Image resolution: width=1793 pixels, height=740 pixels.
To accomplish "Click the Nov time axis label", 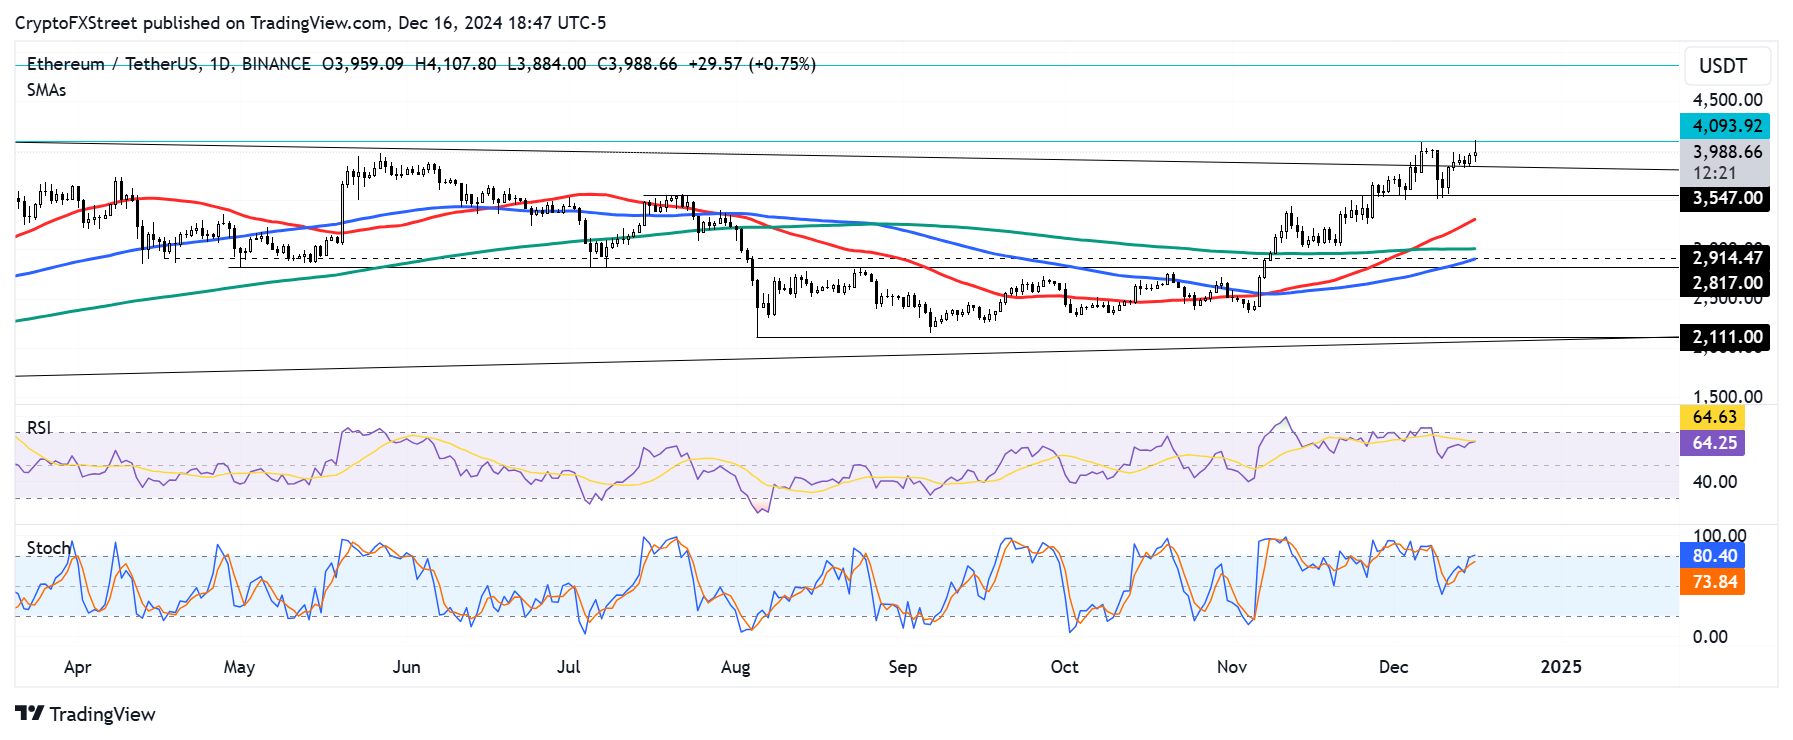I will click(1231, 667).
